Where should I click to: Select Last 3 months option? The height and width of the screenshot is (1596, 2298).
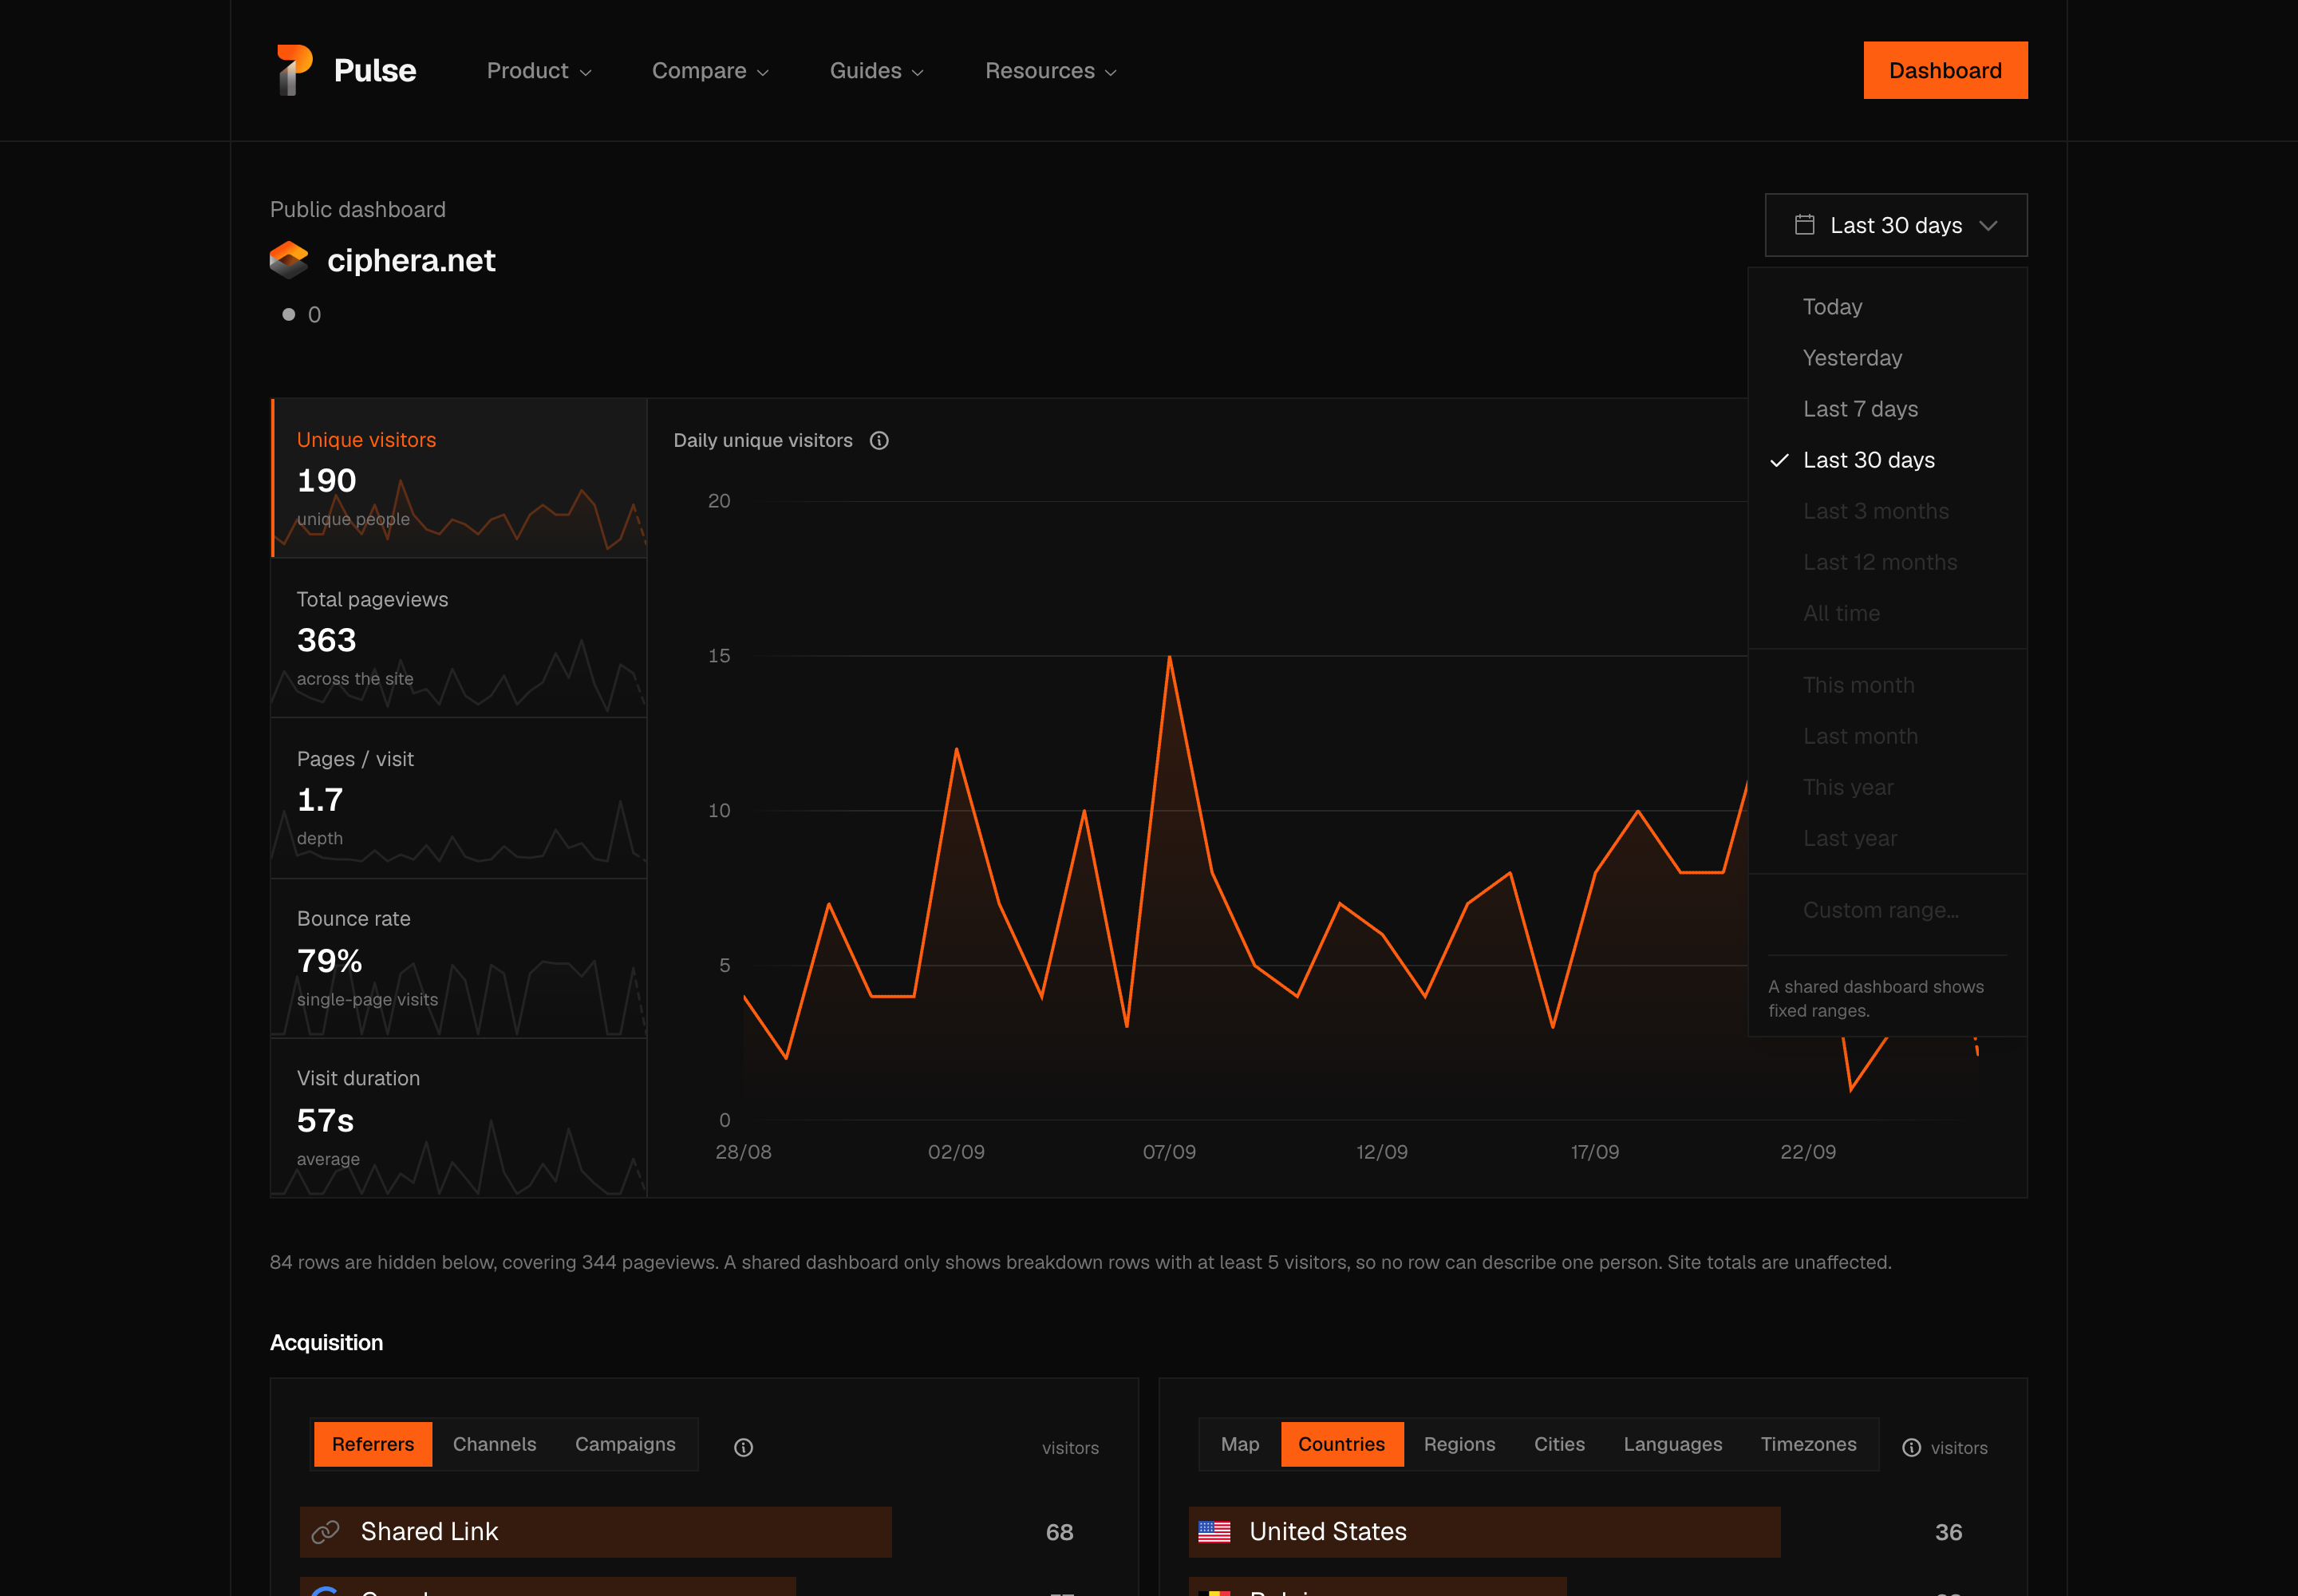coord(1887,511)
